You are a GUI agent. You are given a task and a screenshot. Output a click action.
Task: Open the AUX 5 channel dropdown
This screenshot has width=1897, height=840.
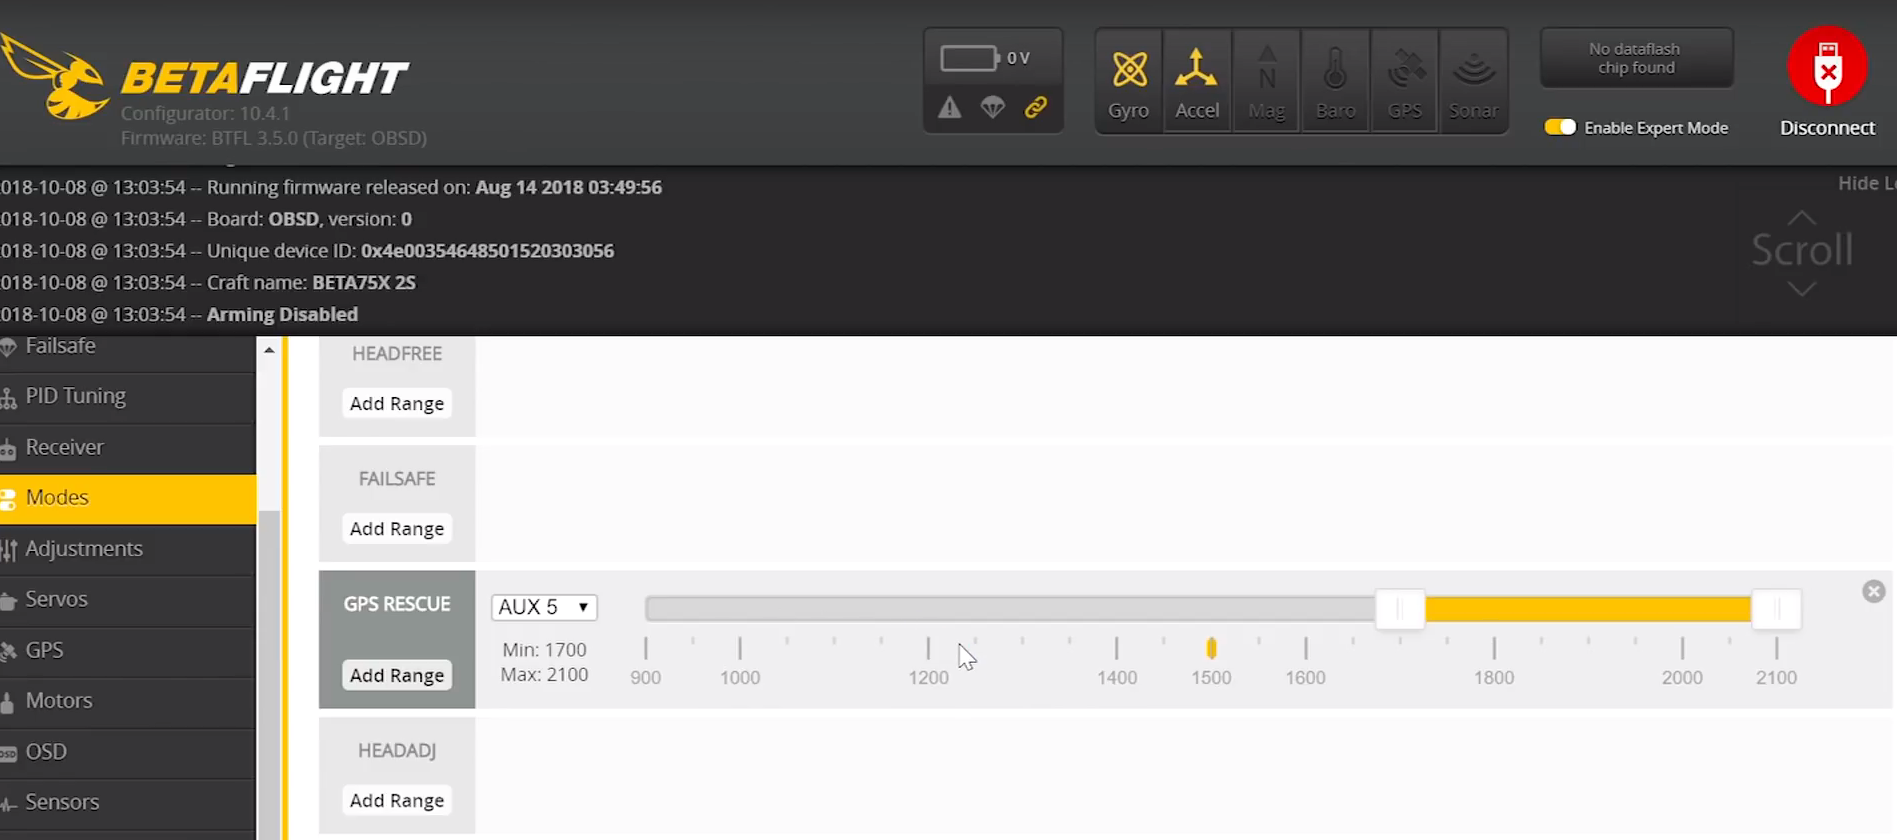(x=544, y=607)
